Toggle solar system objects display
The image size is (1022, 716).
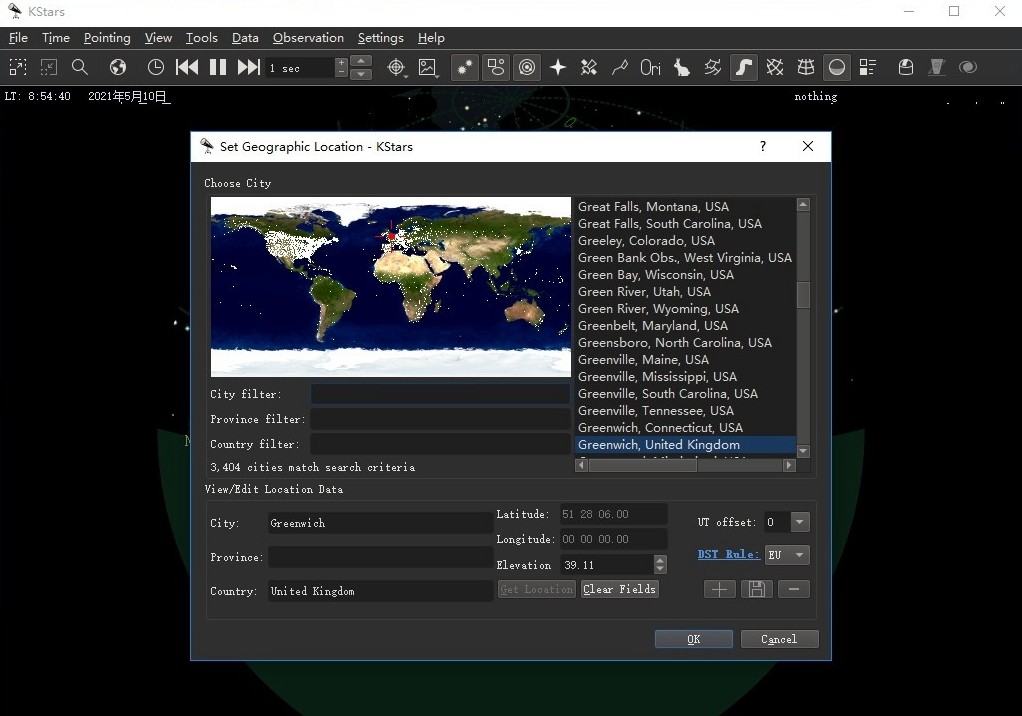(527, 67)
